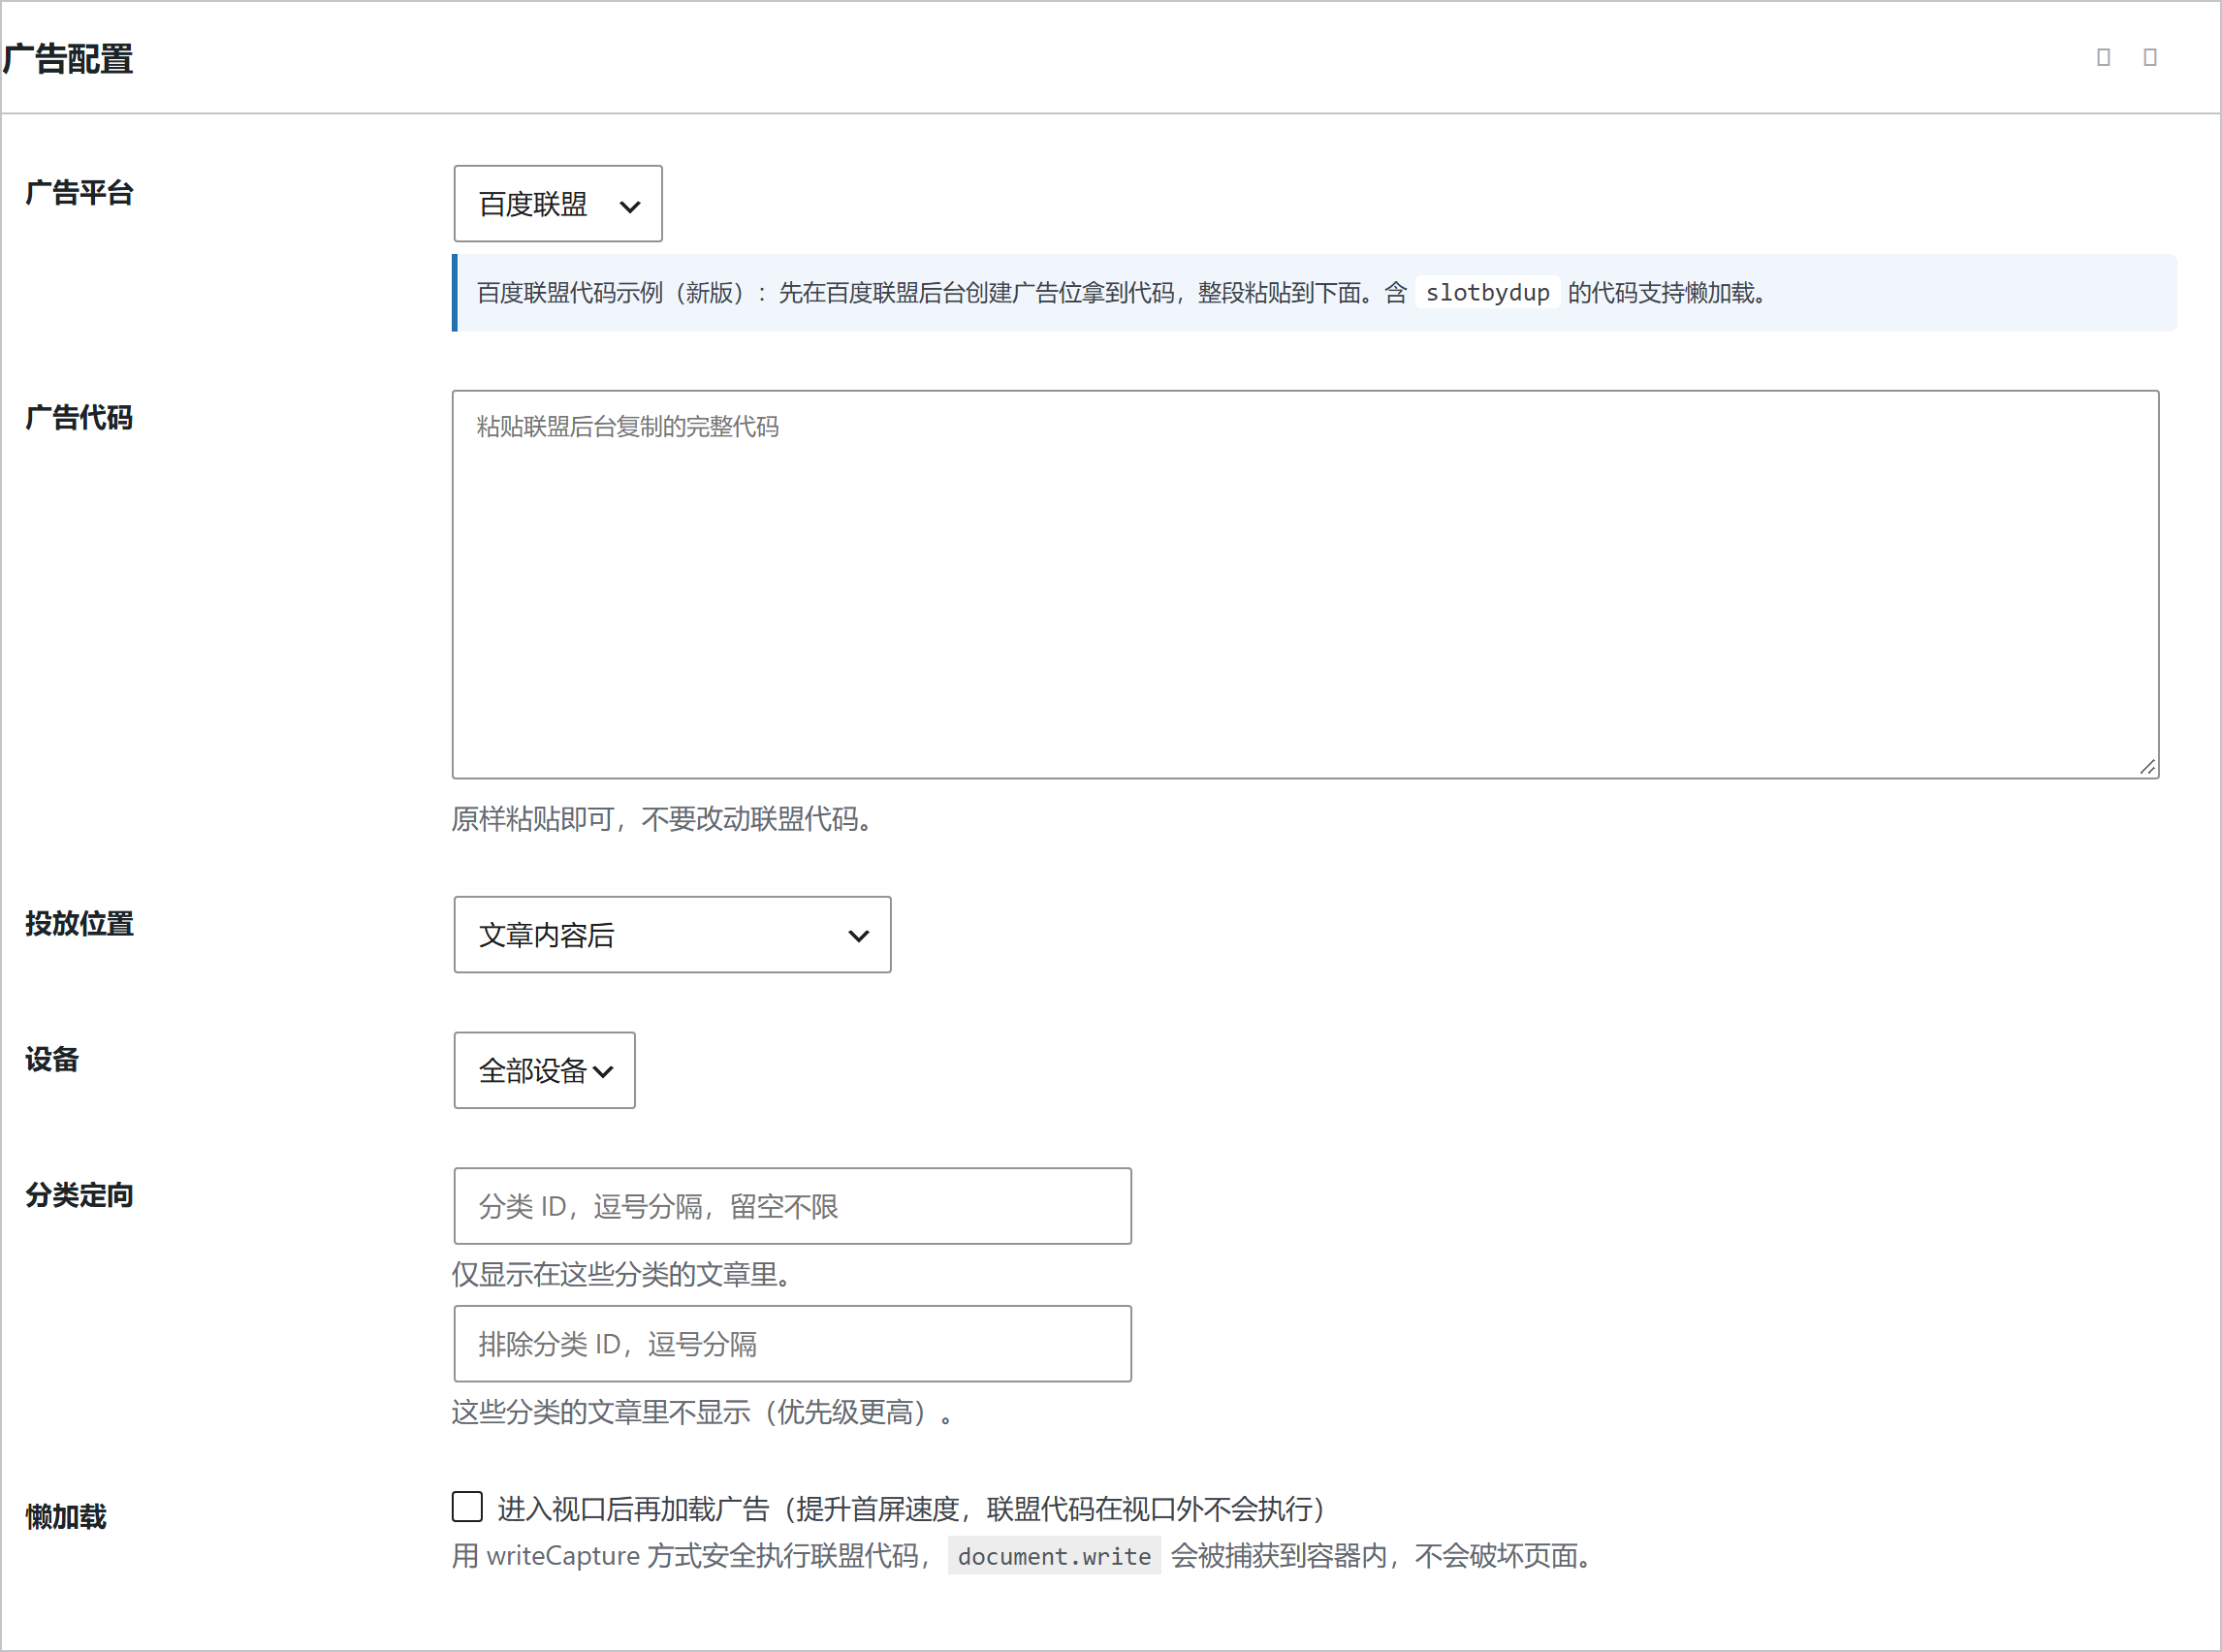2222x1652 pixels.
Task: Click the 广告配置 panel heading
Action: 68,59
